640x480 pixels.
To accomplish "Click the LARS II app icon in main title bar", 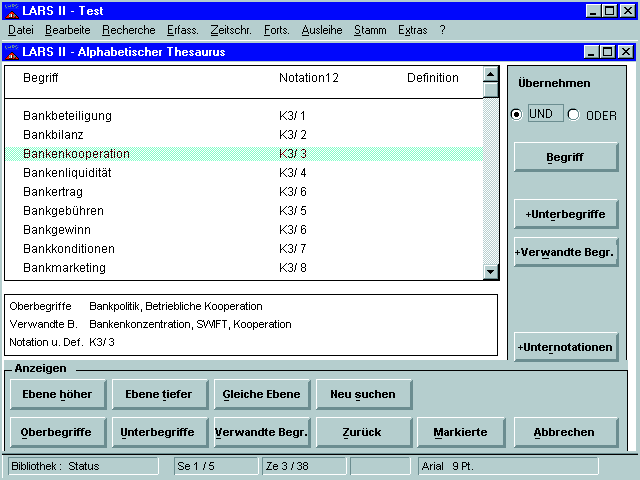I will [x=11, y=11].
